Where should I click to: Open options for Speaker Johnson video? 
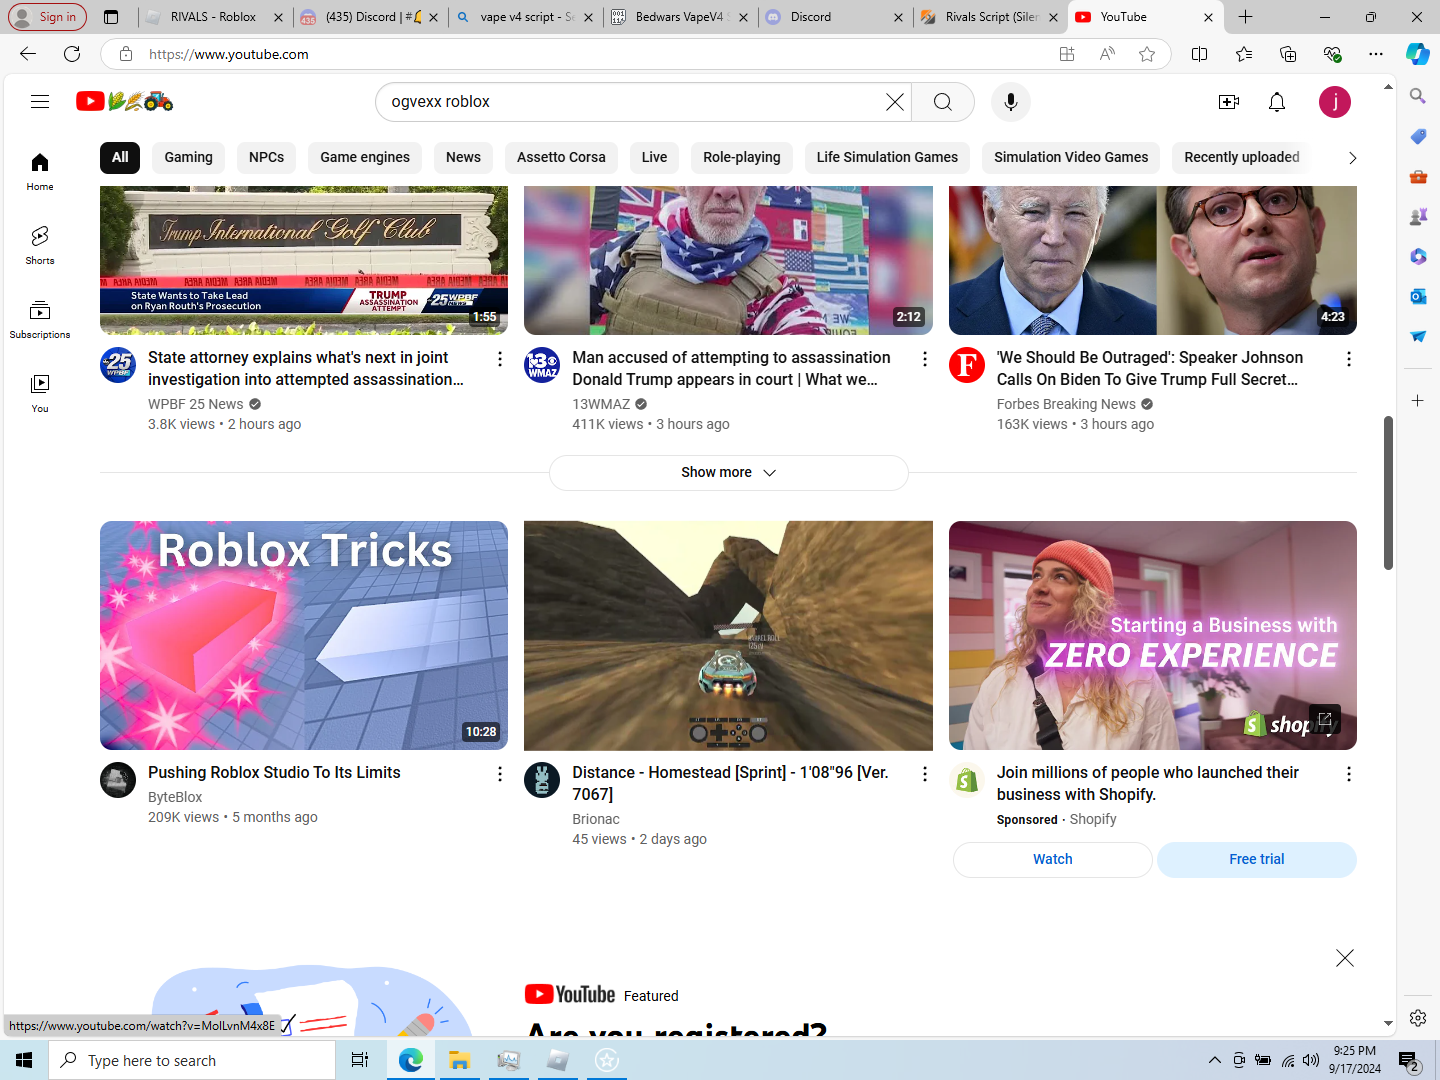pyautogui.click(x=1348, y=358)
